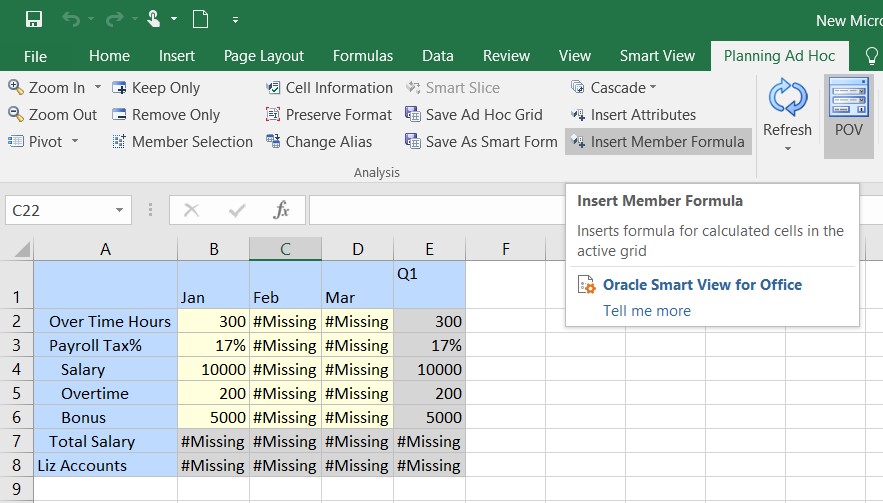Toggle Preserve Format option

(329, 115)
